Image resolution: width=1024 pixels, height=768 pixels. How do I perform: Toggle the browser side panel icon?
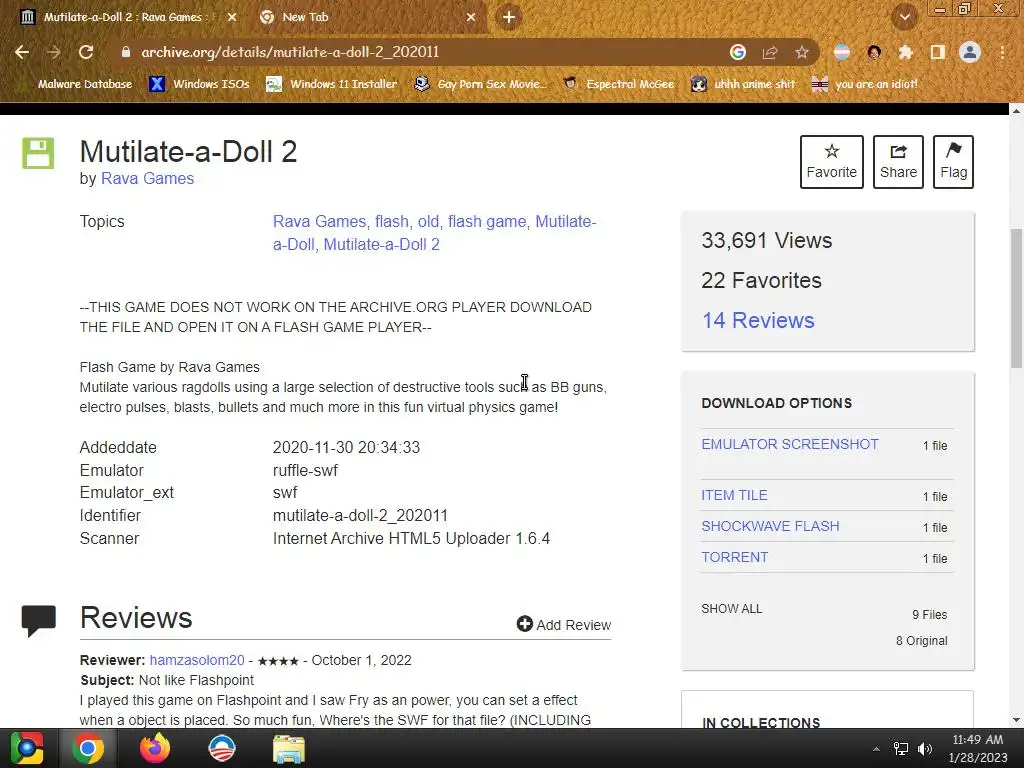point(938,52)
